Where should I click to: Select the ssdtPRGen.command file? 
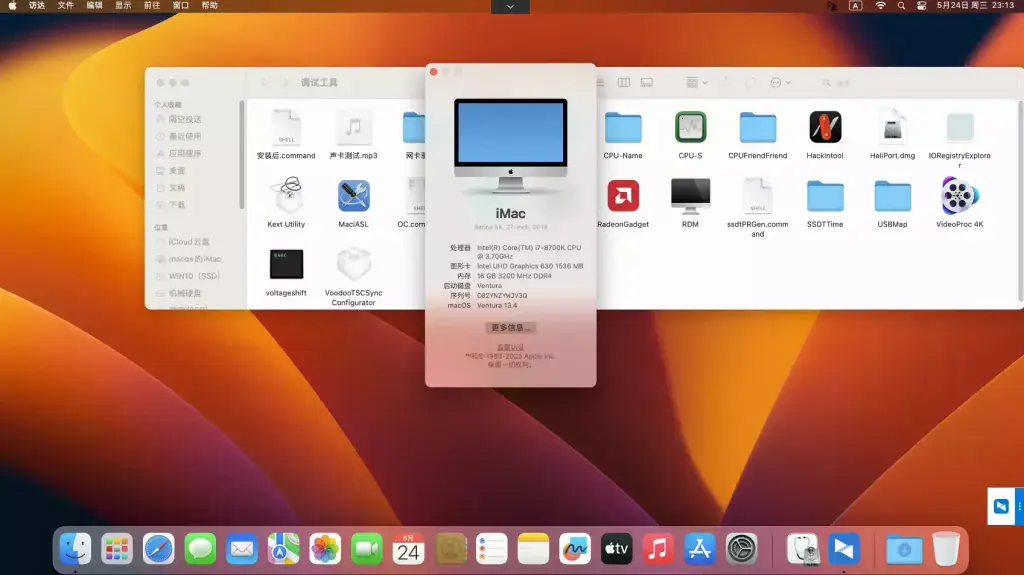758,195
